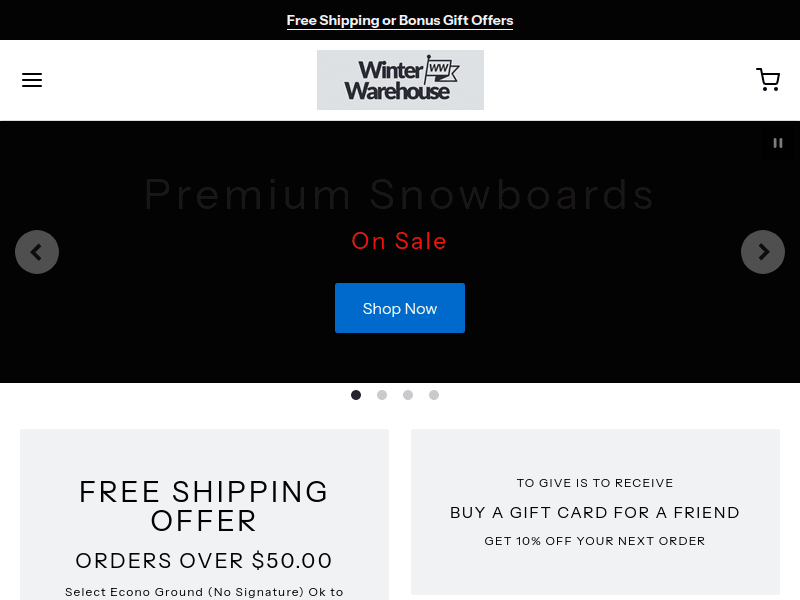Screen dimensions: 800x600
Task: Click the Premium Snowboards slide heading
Action: click(400, 194)
